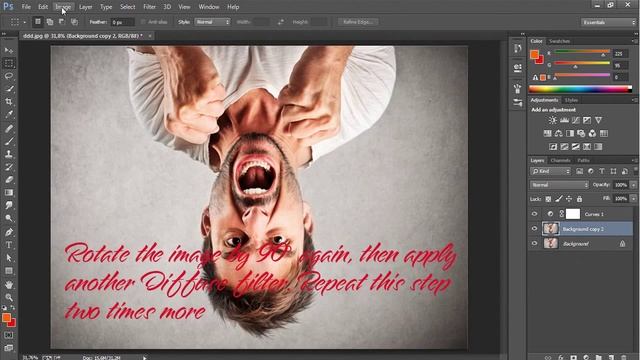
Task: Click the Curves 1 layer mask thumbnail
Action: click(x=573, y=214)
